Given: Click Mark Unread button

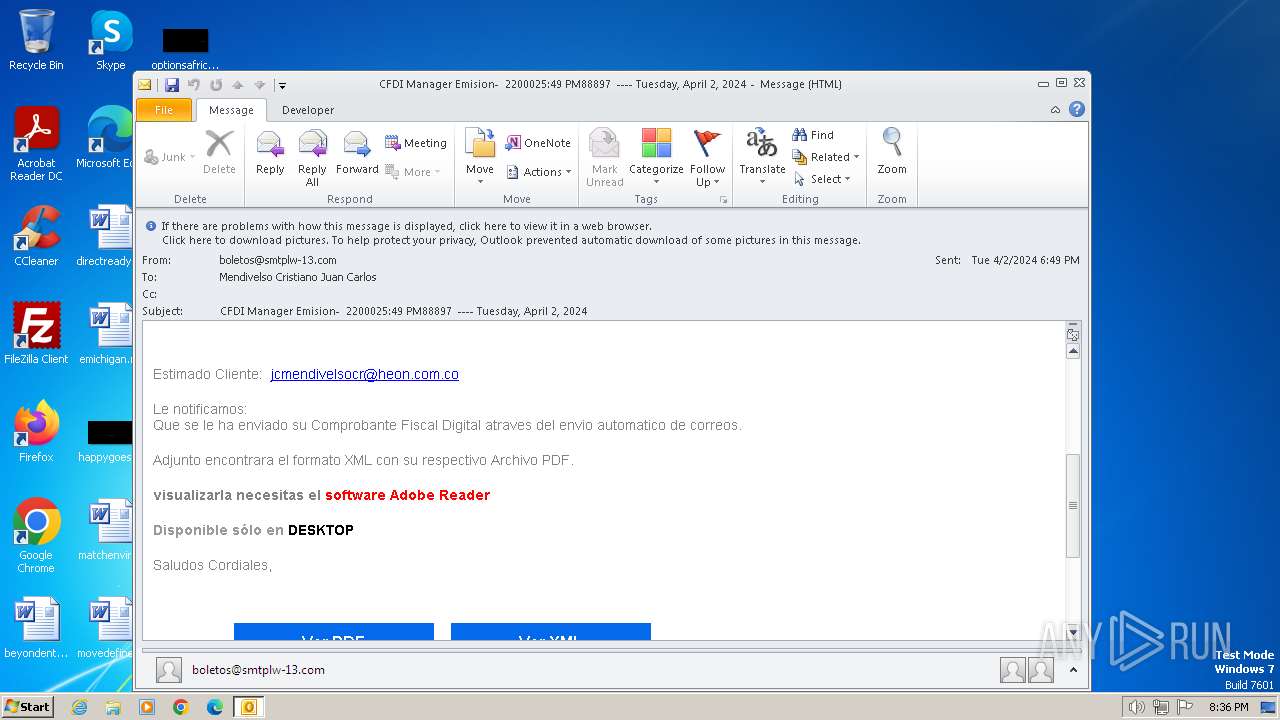Looking at the screenshot, I should (x=604, y=157).
